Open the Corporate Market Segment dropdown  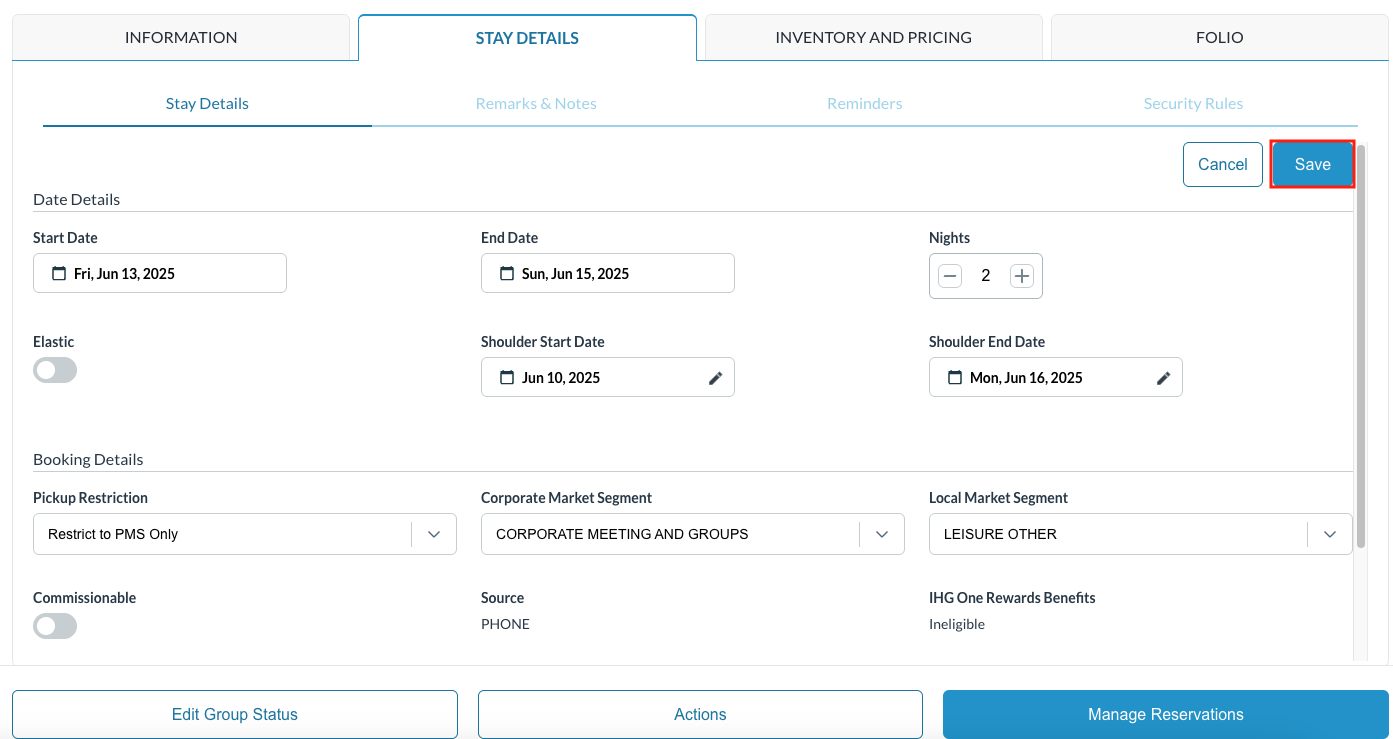click(882, 534)
